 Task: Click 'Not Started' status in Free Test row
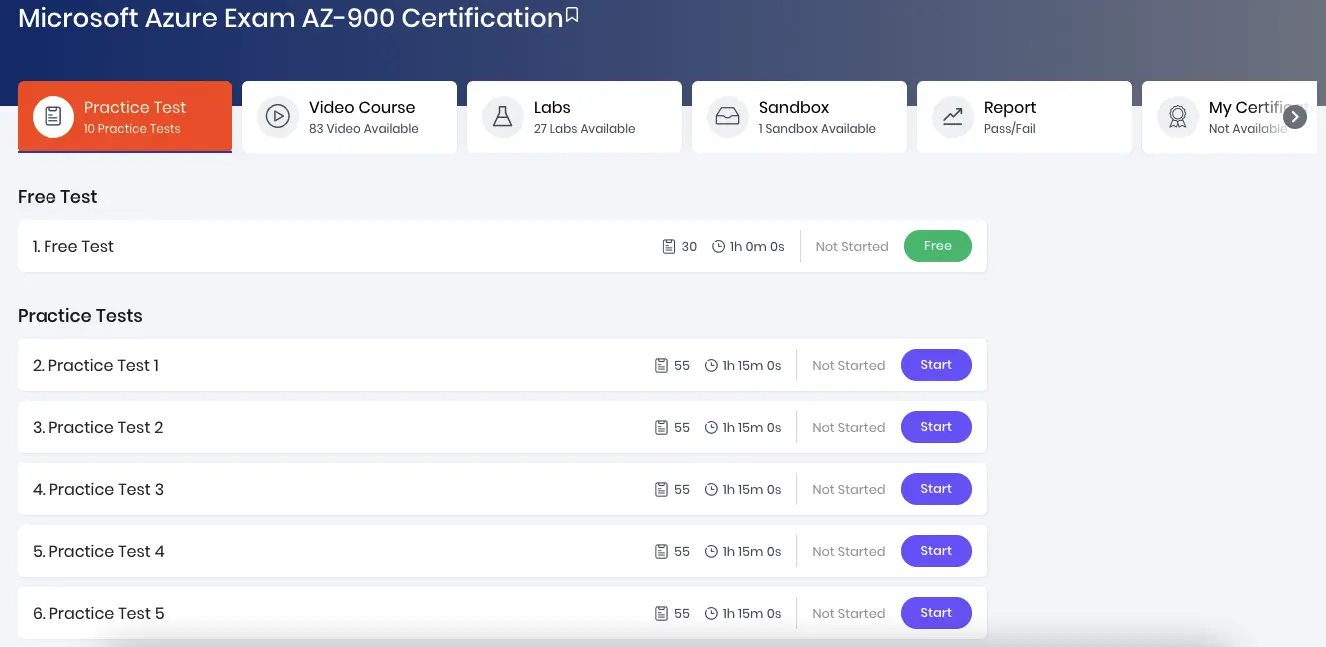tap(852, 246)
